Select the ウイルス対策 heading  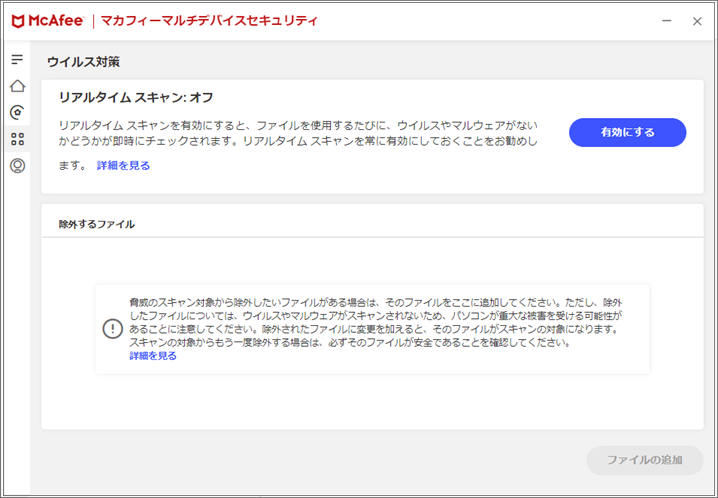[x=83, y=62]
